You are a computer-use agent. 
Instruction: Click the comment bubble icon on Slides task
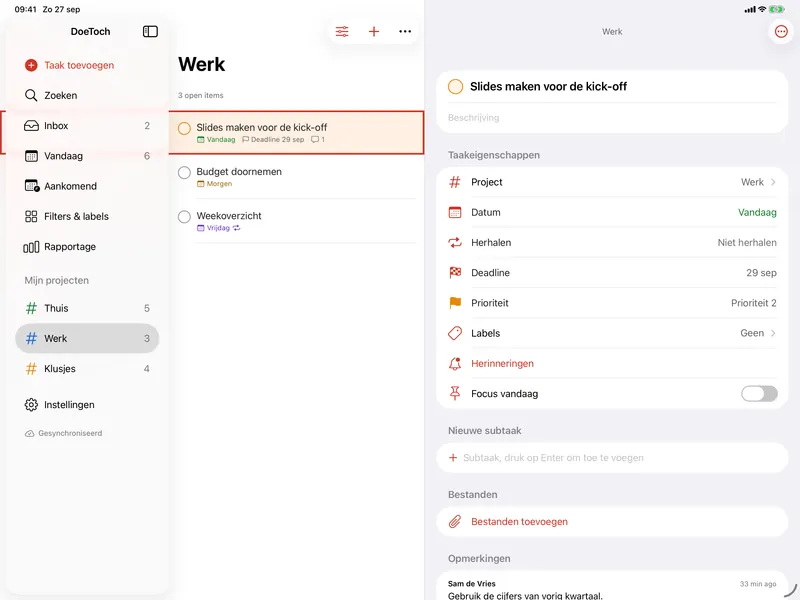point(315,139)
